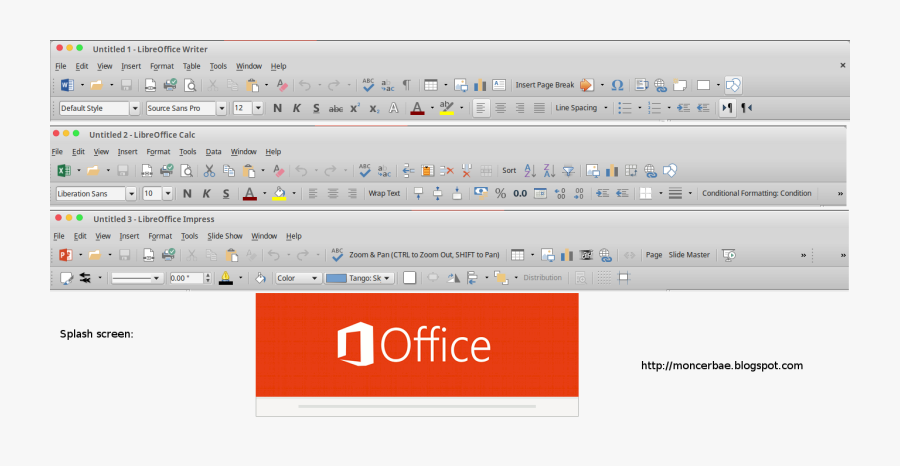Click Writer's insert table grid icon

tap(431, 85)
